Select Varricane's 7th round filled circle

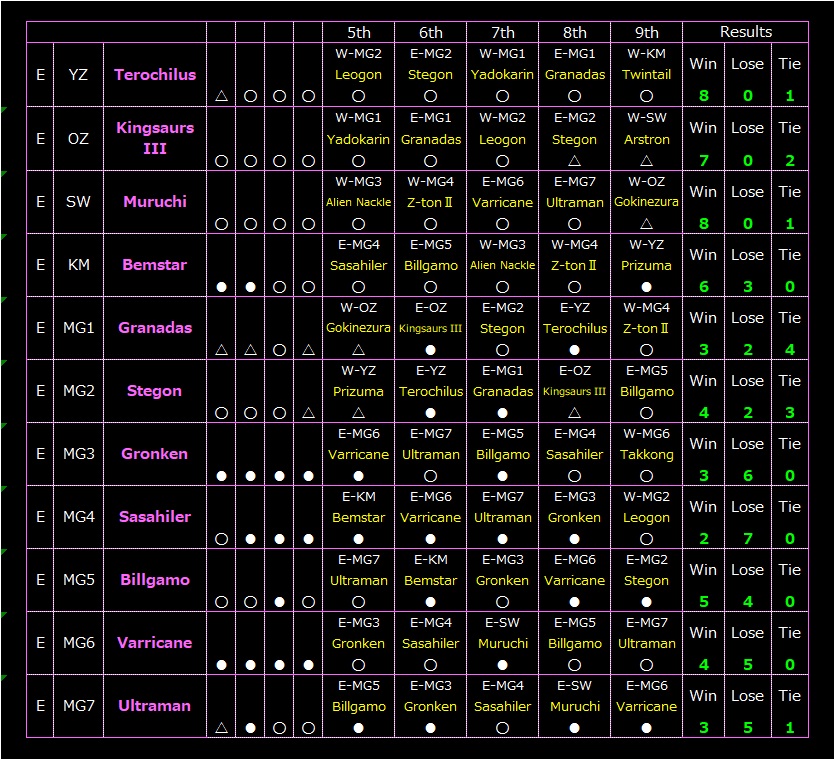(x=503, y=665)
